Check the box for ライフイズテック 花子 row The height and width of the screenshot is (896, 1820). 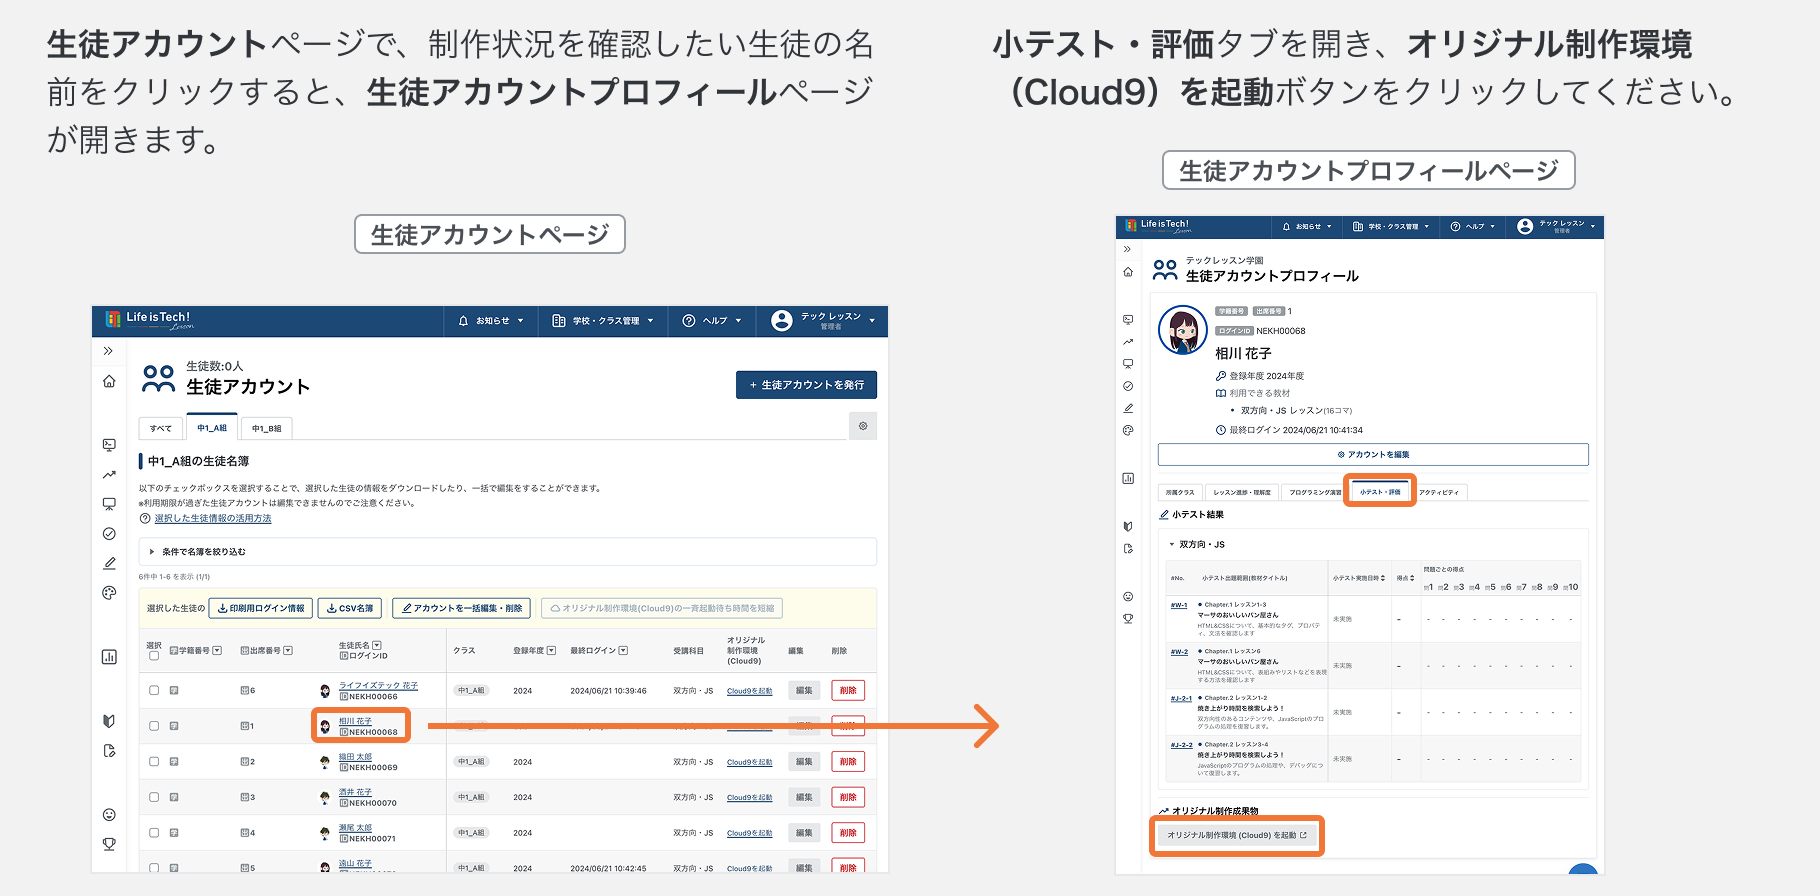tap(154, 690)
